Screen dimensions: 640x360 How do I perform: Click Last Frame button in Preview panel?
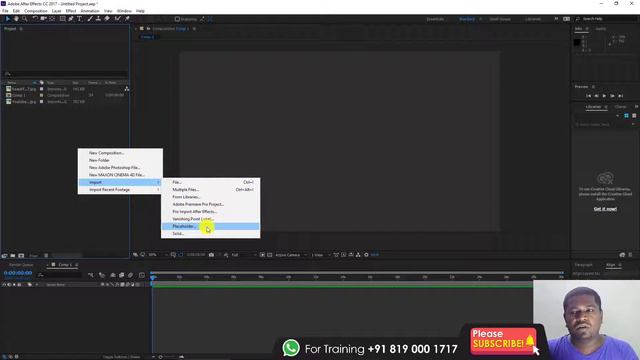620,96
